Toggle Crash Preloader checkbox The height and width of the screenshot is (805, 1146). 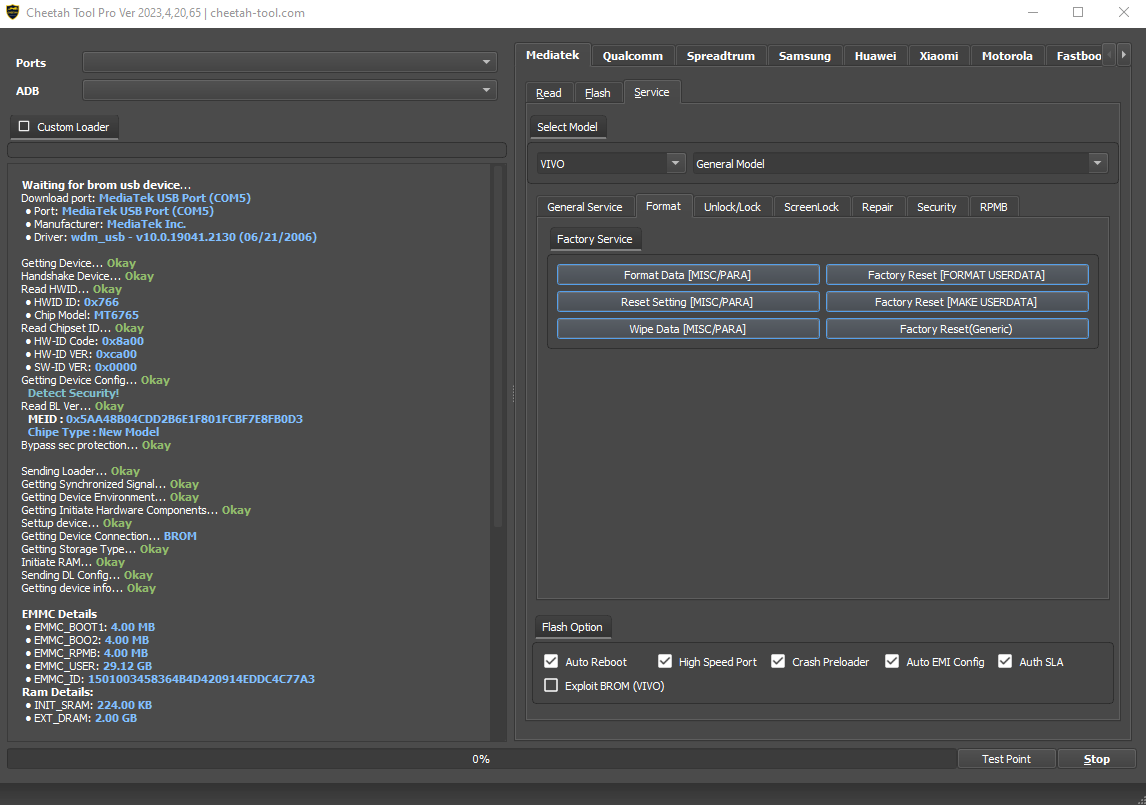coord(778,661)
